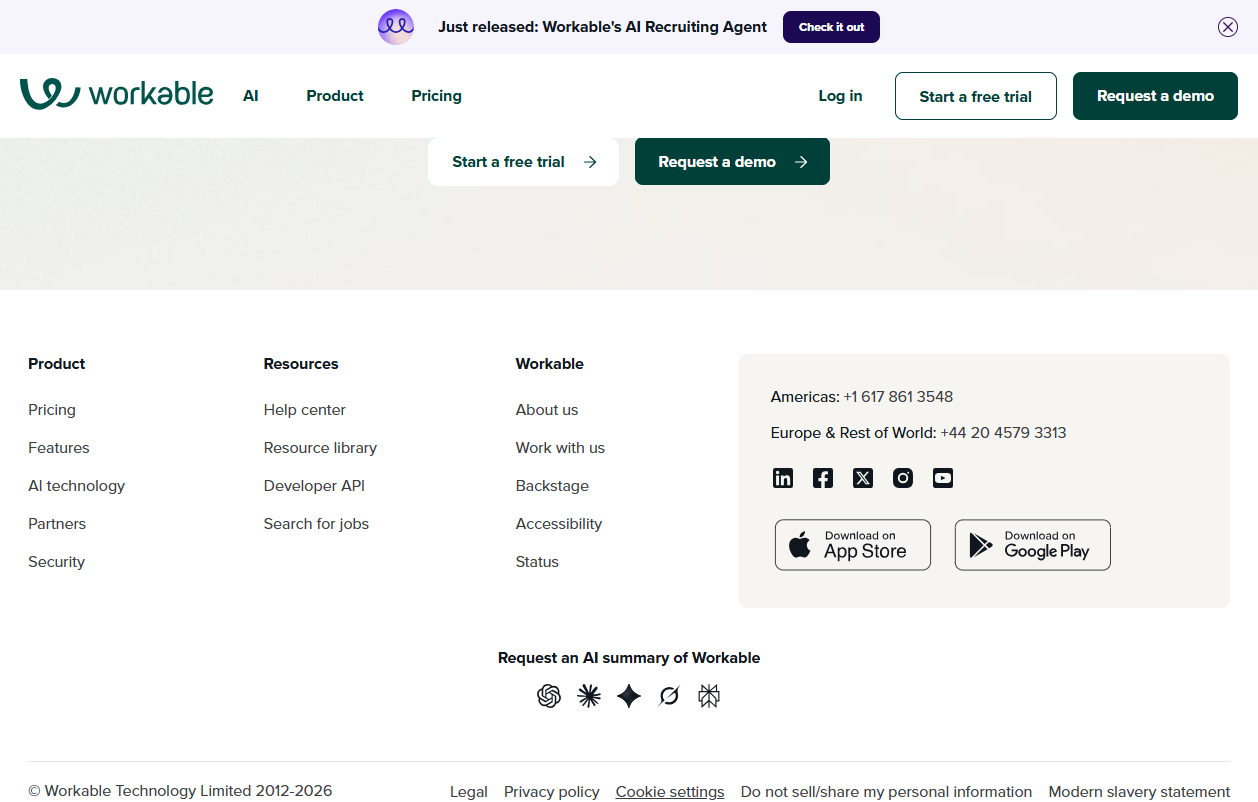
Task: Open the AI technology footer link
Action: [77, 486]
